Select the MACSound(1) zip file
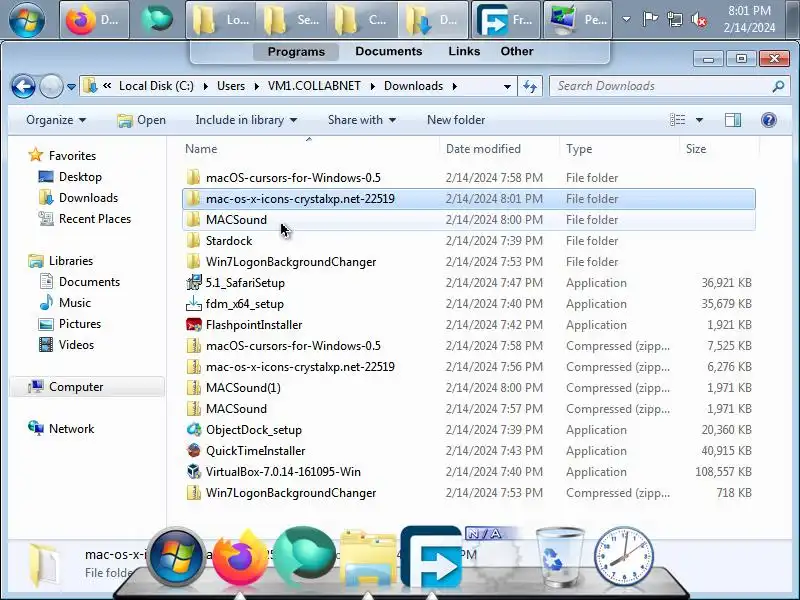Screen dimensions: 800x600 (x=243, y=388)
